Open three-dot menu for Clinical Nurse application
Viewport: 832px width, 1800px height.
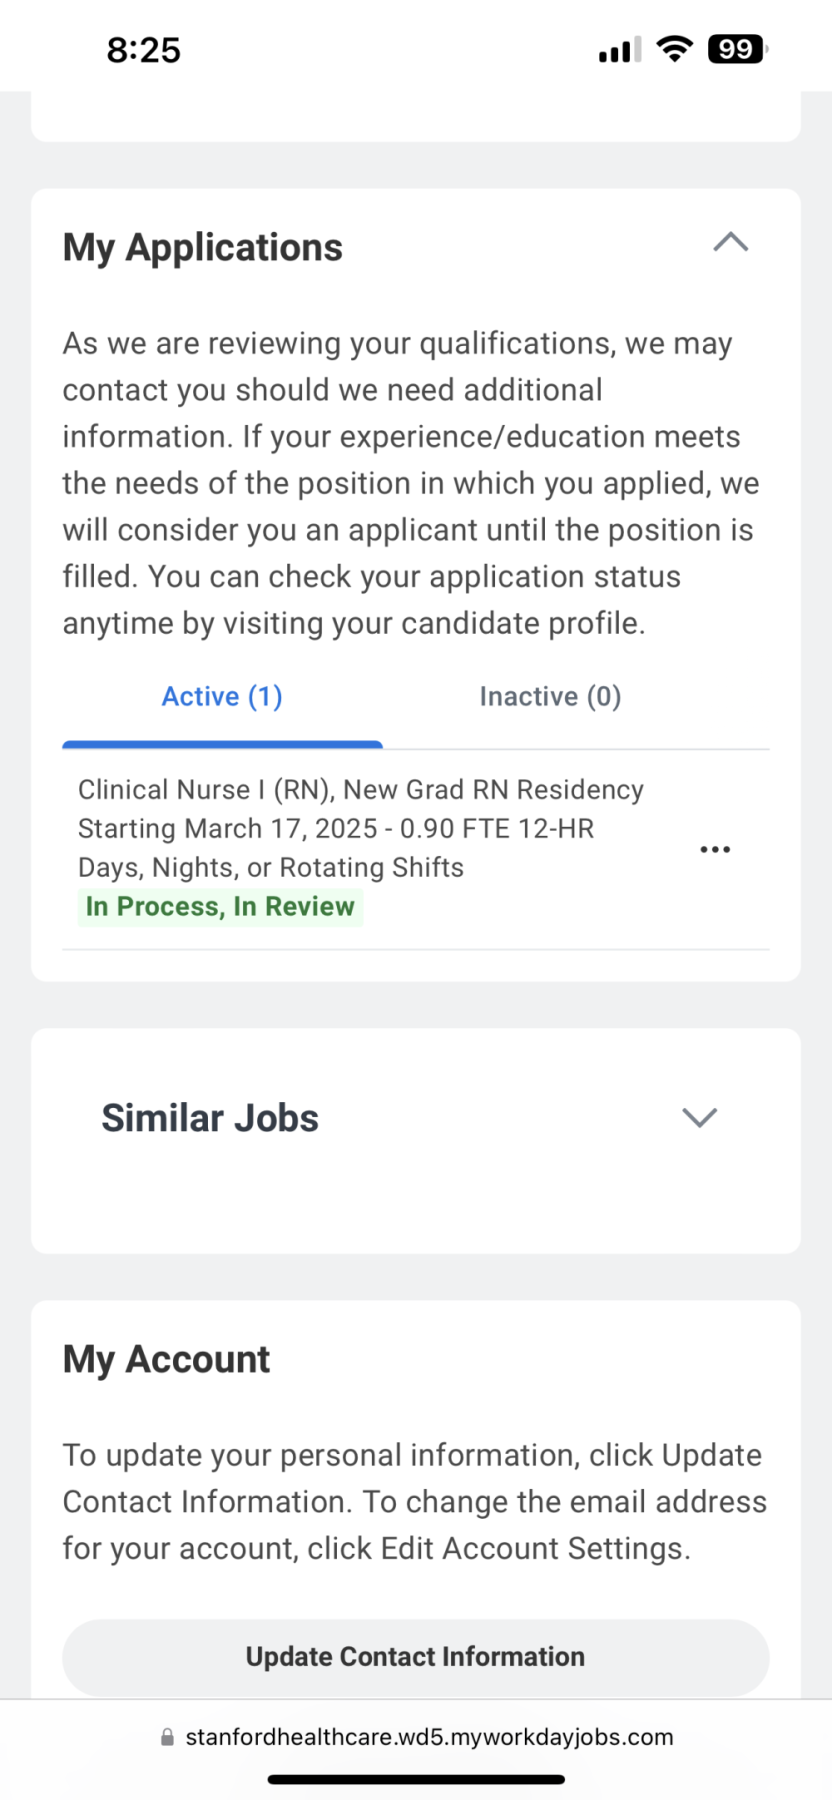click(x=714, y=849)
